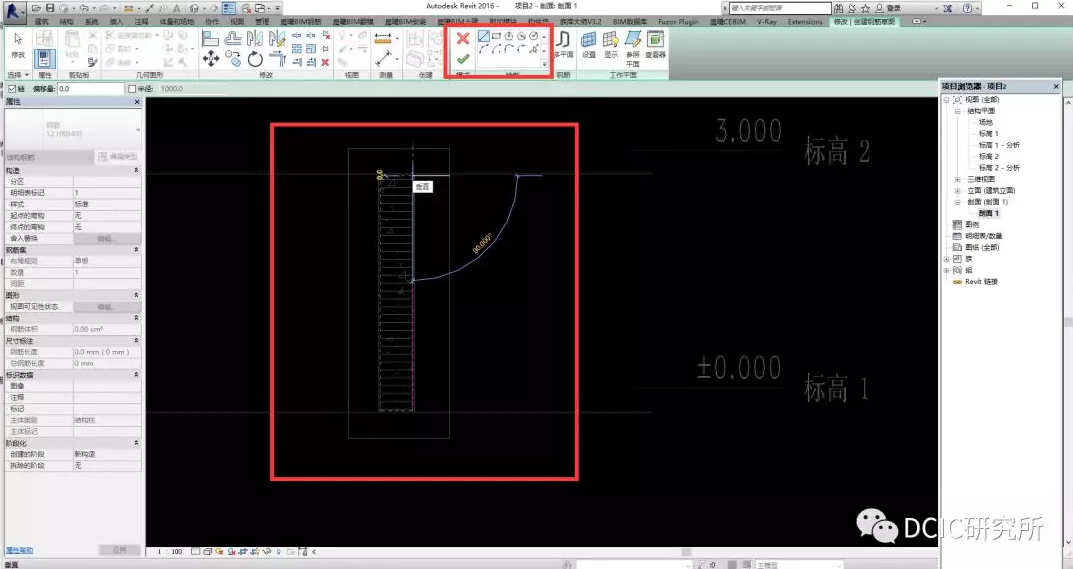
Task: Toggle the Properties palette icon in the ribbon
Action: tap(44, 58)
